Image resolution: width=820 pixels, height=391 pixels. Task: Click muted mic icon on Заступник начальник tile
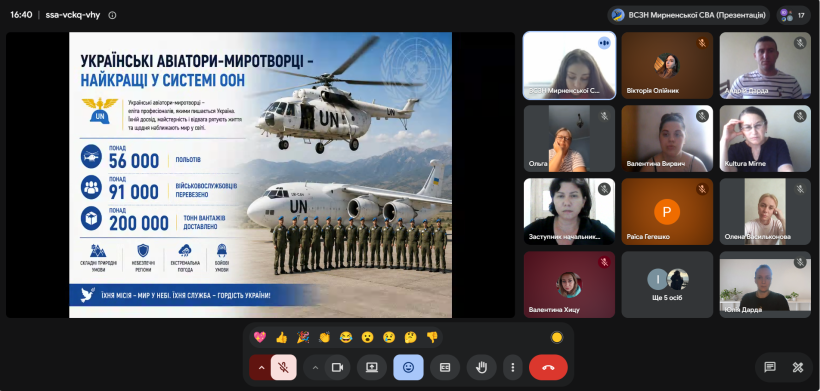coord(604,189)
